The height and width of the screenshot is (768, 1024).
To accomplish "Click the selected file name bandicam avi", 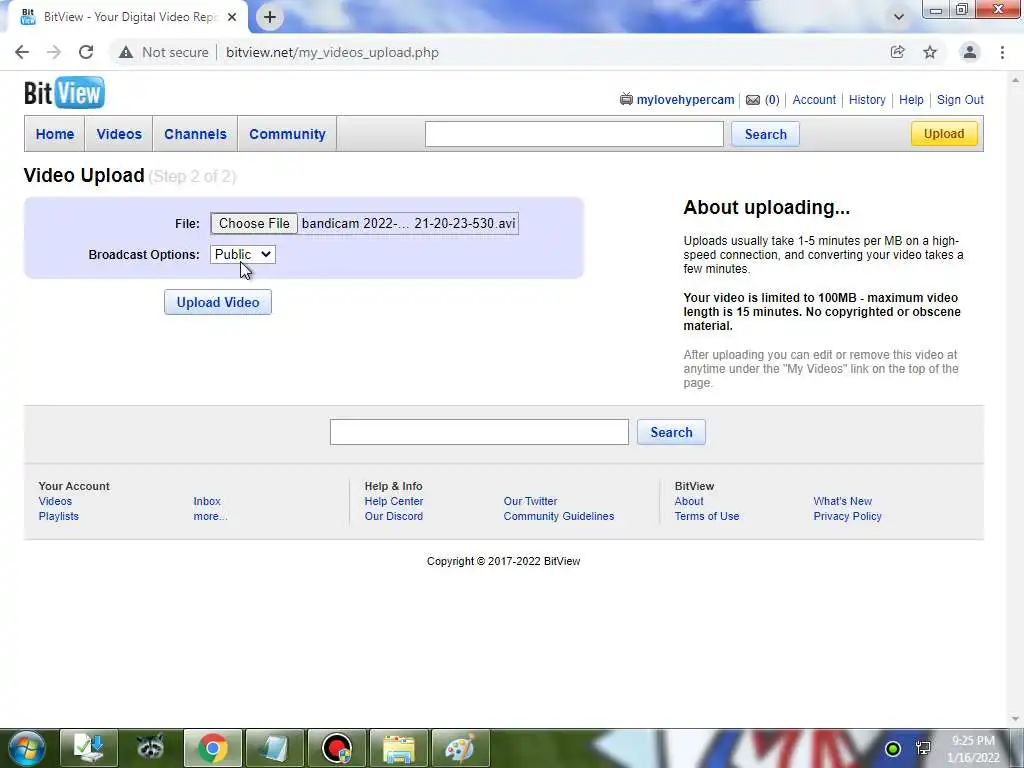I will coord(408,223).
